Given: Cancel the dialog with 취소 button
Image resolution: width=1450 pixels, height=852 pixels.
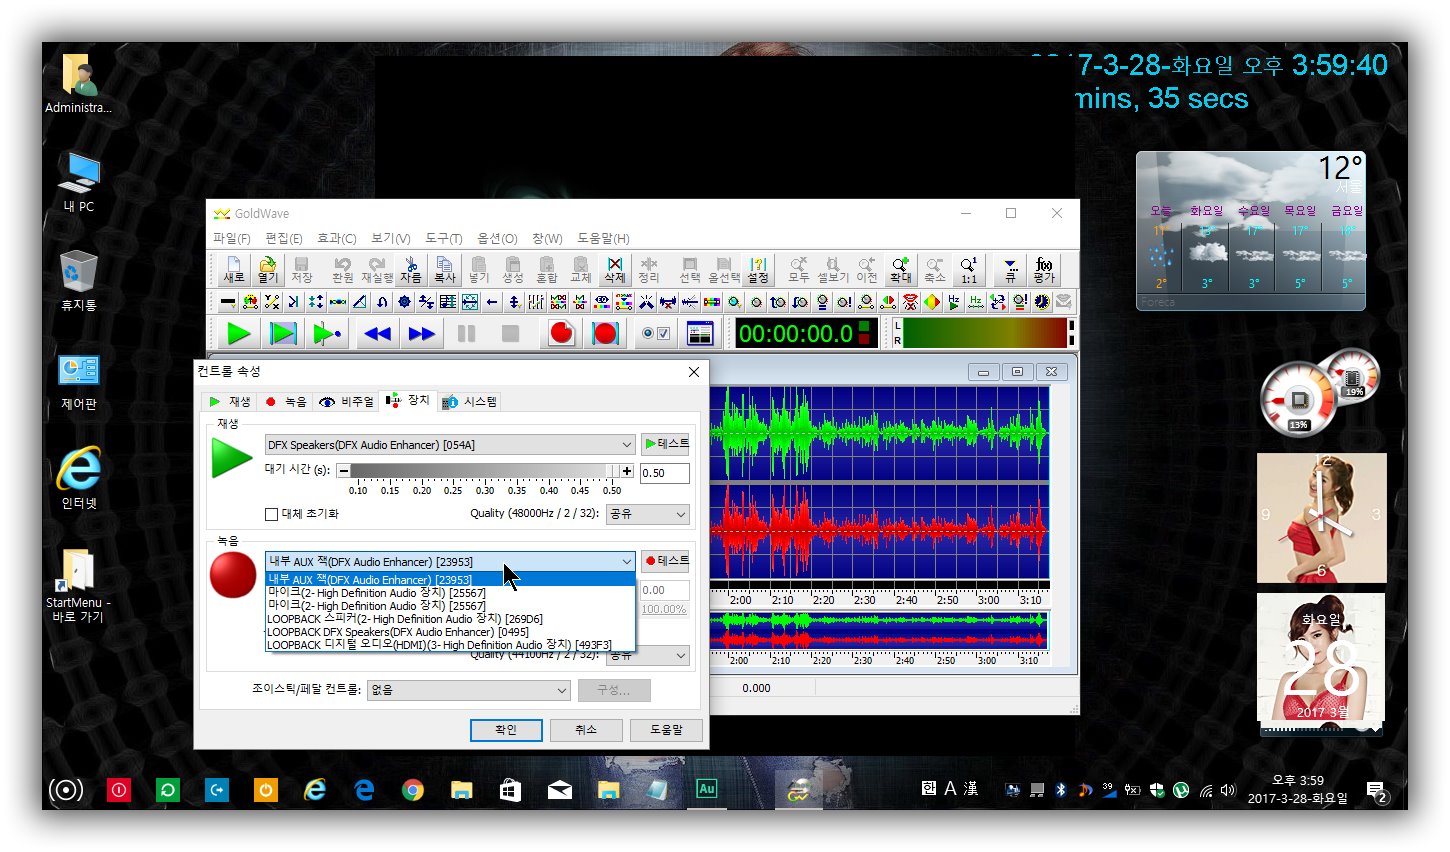Looking at the screenshot, I should [x=586, y=730].
